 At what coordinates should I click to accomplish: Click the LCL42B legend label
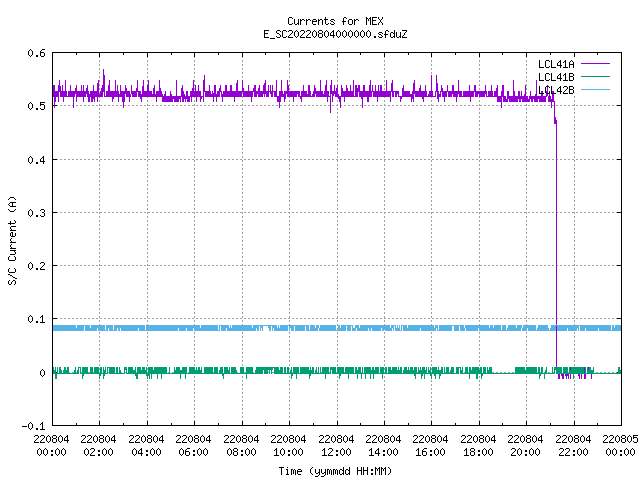click(556, 90)
